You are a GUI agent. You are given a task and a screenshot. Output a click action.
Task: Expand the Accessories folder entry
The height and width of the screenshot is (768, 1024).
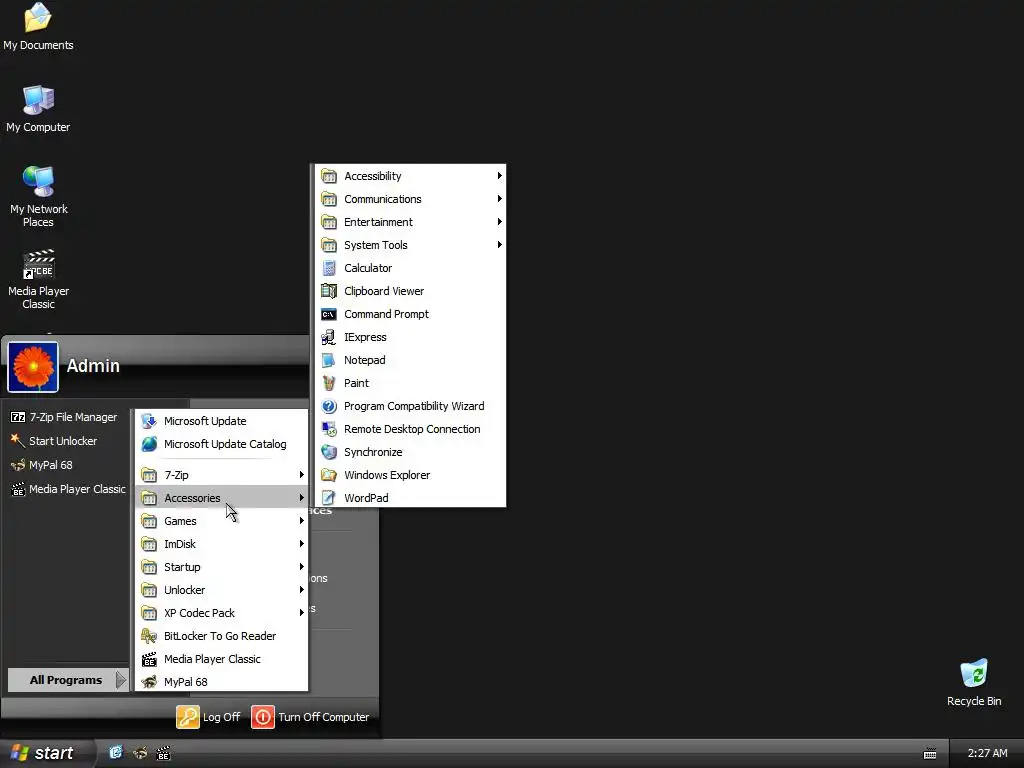[x=221, y=498]
